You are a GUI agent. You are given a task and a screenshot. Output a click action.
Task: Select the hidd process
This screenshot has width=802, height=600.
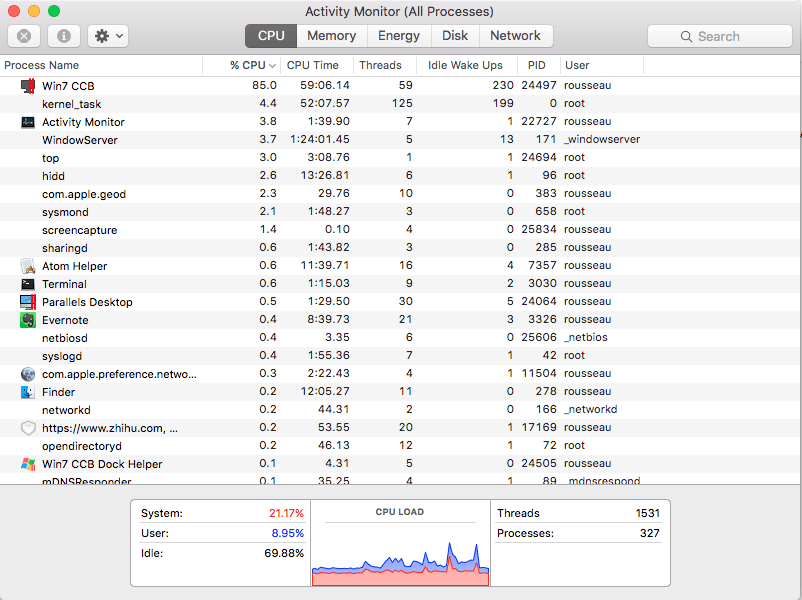[400, 176]
